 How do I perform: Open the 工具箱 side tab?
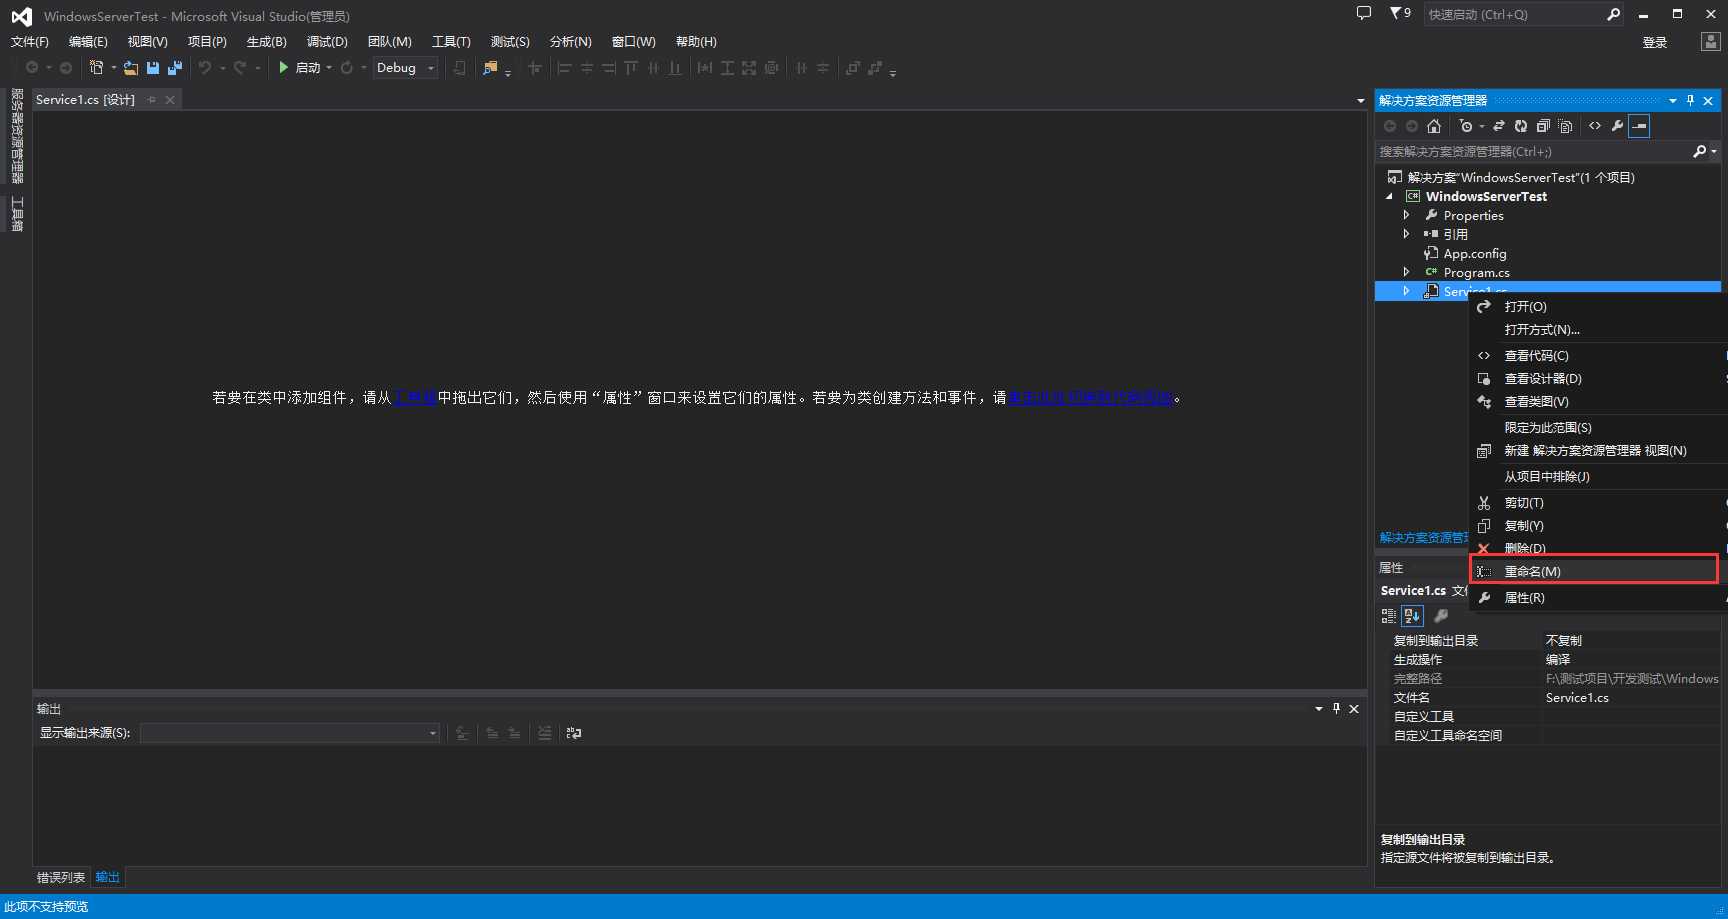[x=17, y=214]
